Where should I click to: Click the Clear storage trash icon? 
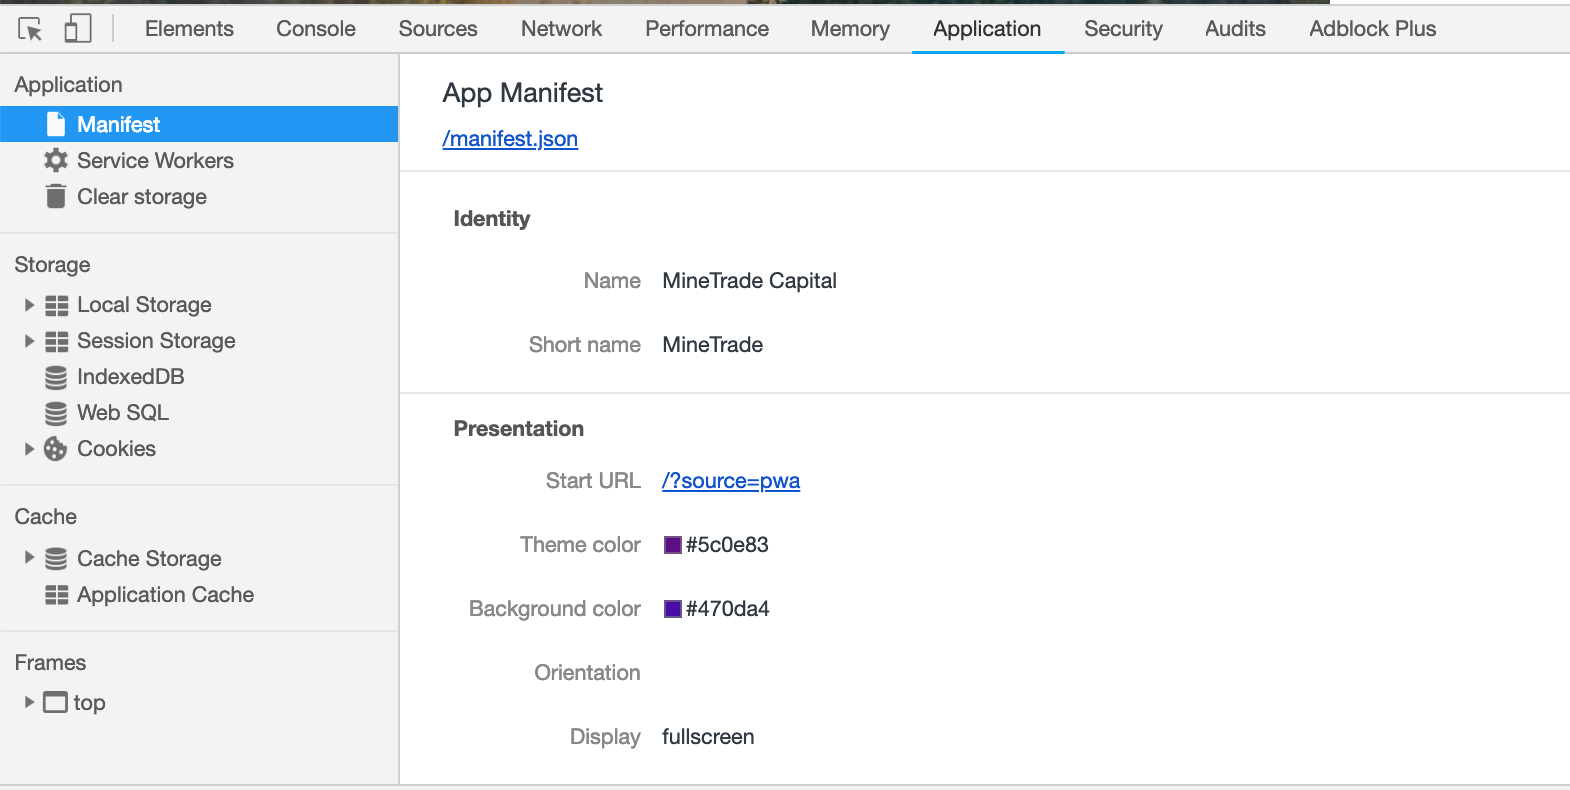pos(56,196)
